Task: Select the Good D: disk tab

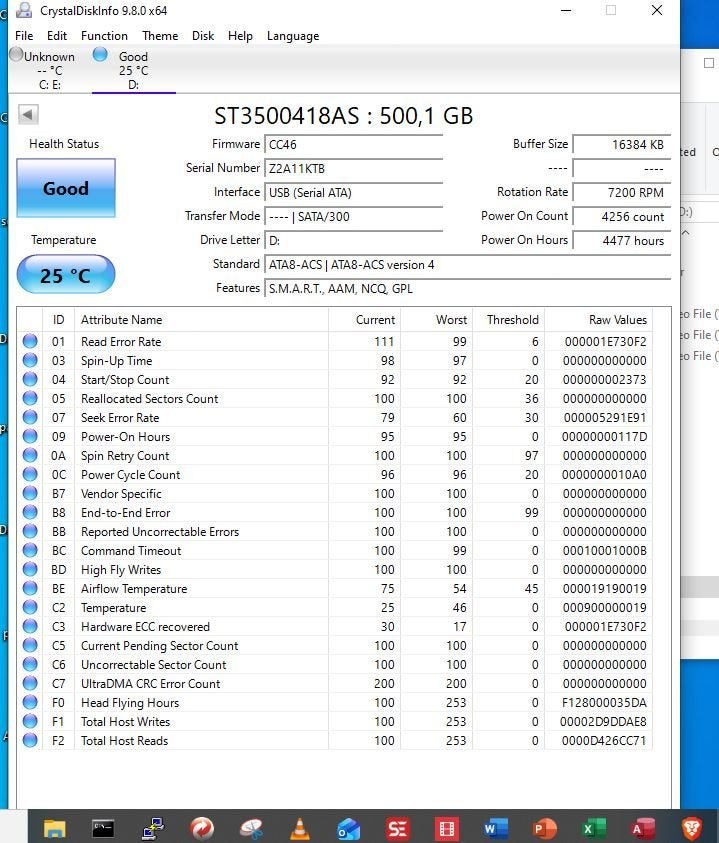Action: click(133, 70)
